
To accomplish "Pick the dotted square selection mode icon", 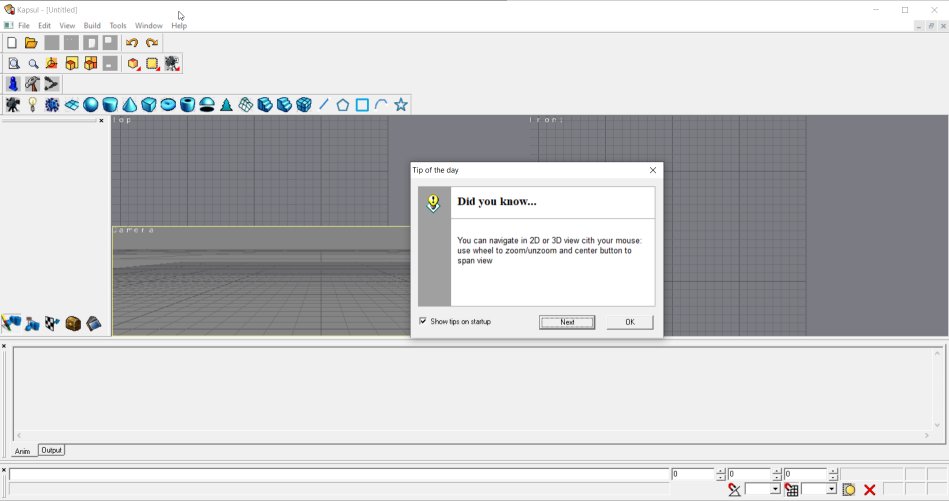I will [153, 64].
